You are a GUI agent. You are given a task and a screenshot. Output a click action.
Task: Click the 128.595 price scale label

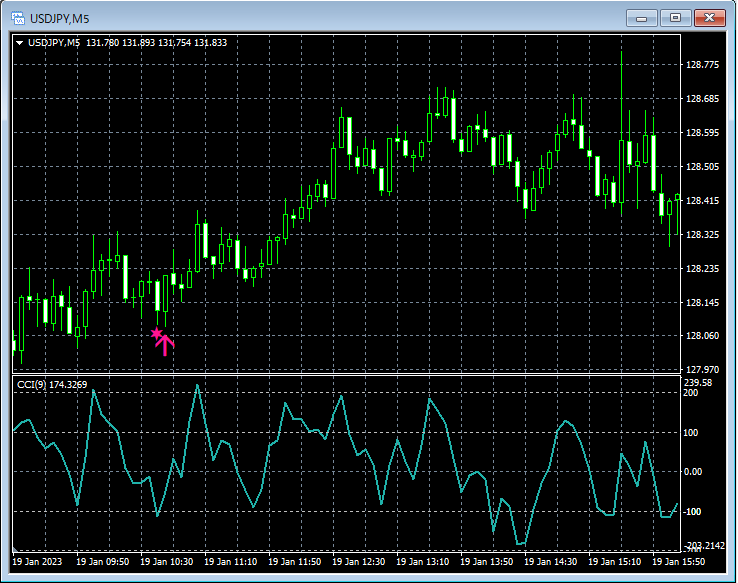pyautogui.click(x=703, y=133)
